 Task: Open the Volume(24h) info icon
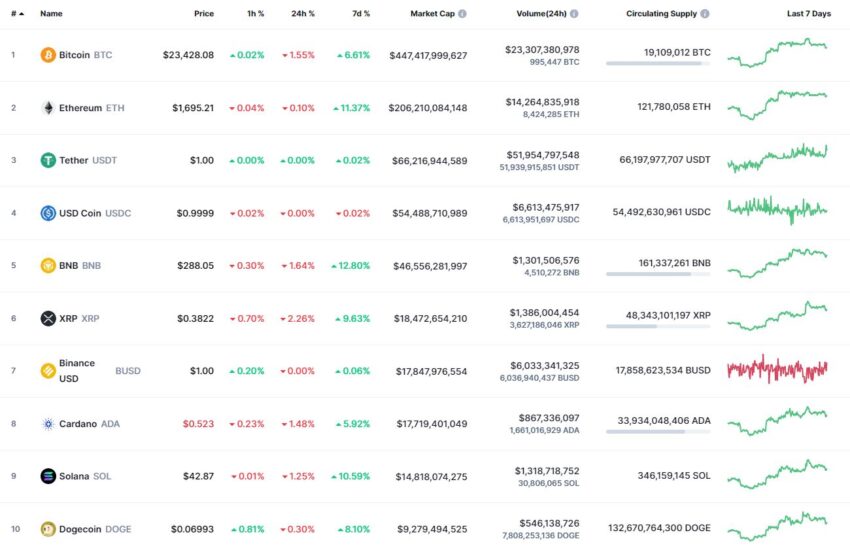pos(574,14)
